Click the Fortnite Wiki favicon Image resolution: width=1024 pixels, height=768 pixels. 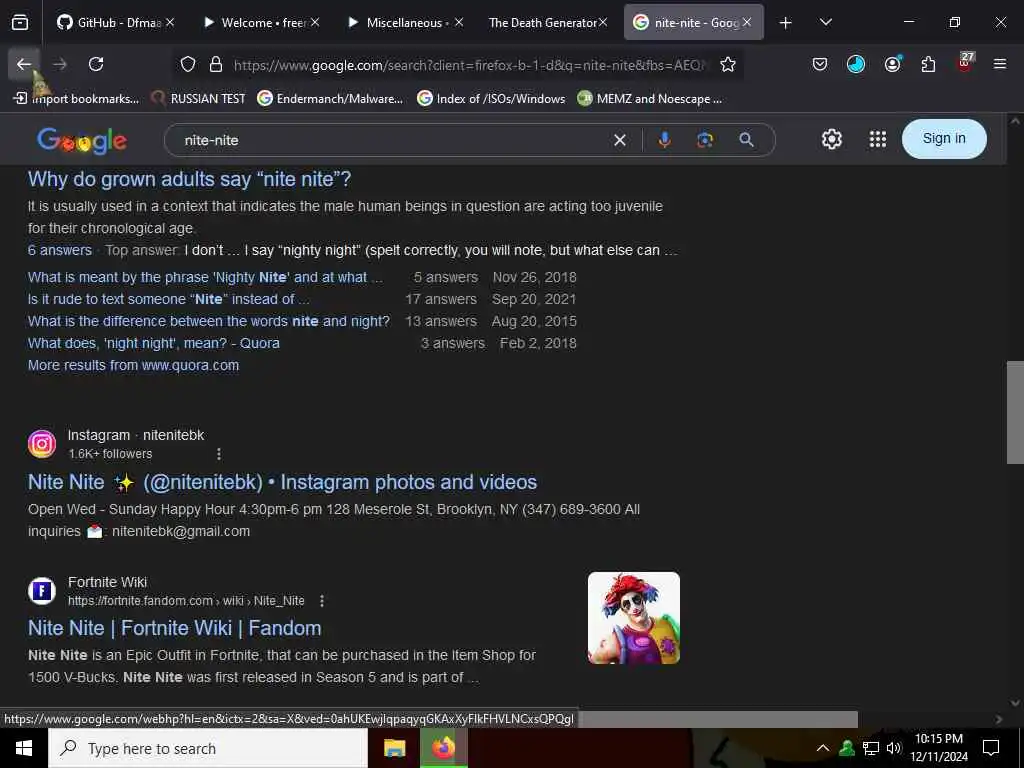pyautogui.click(x=42, y=591)
